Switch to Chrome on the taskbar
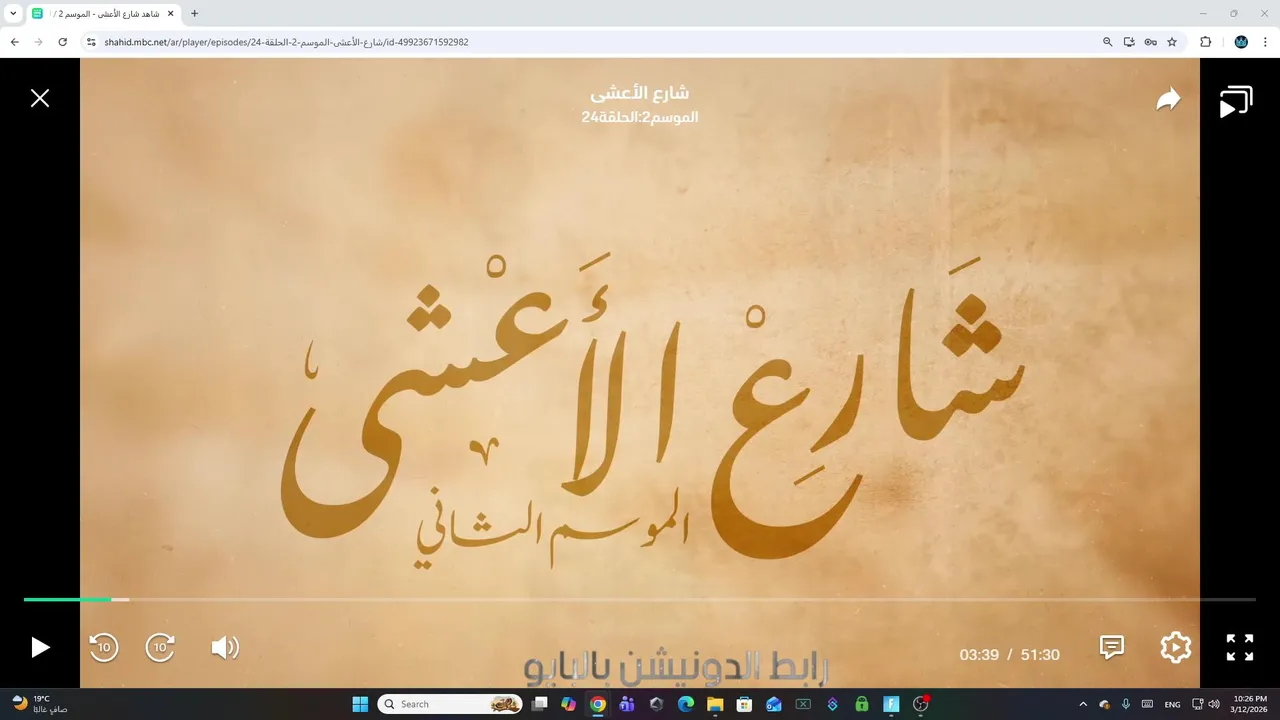Image resolution: width=1280 pixels, height=720 pixels. click(598, 704)
